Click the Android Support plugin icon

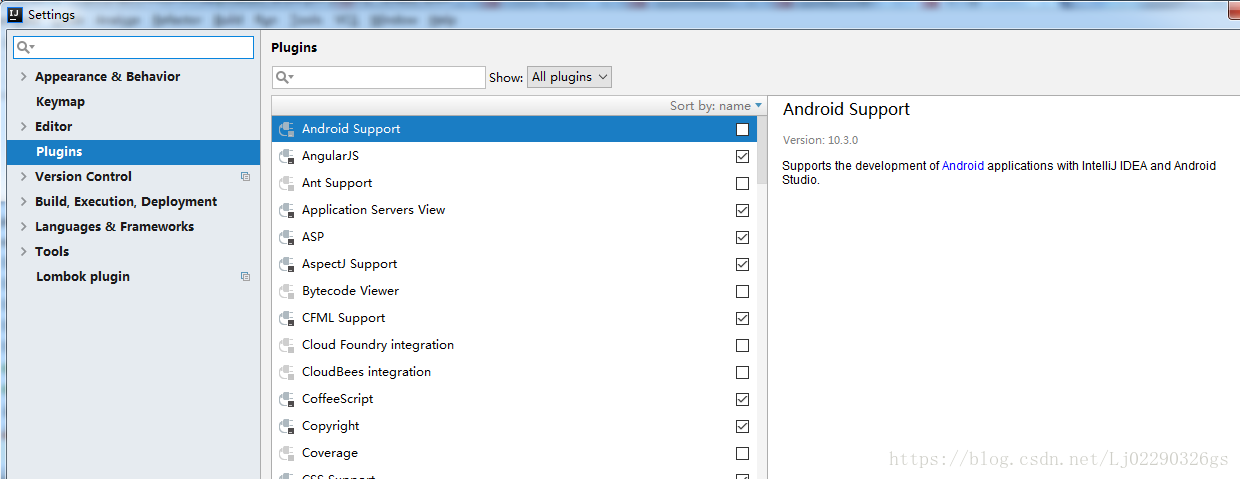pyautogui.click(x=287, y=129)
